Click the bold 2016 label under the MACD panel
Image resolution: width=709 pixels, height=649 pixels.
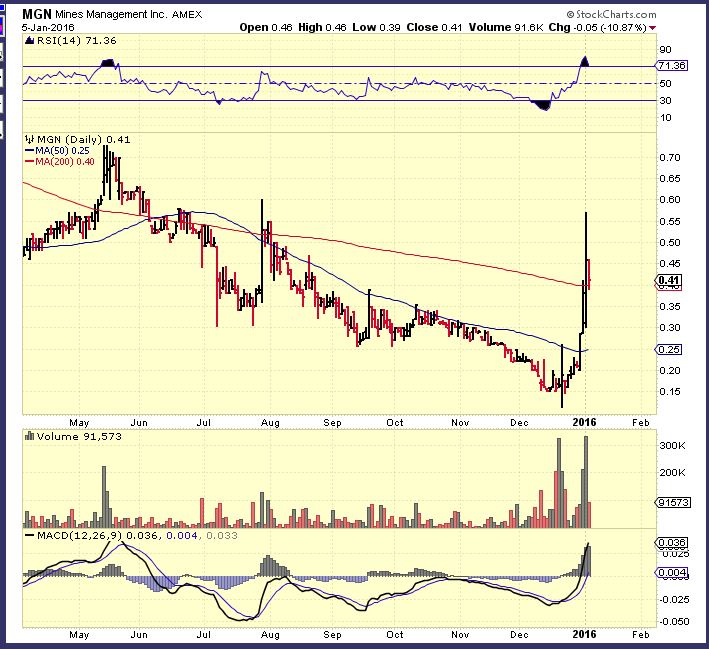584,635
